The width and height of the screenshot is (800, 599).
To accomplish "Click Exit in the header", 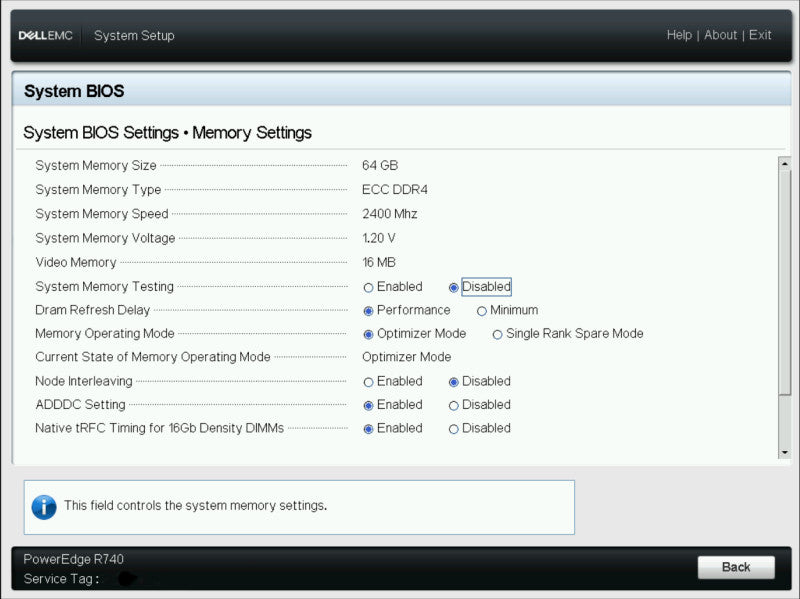I will tap(760, 35).
